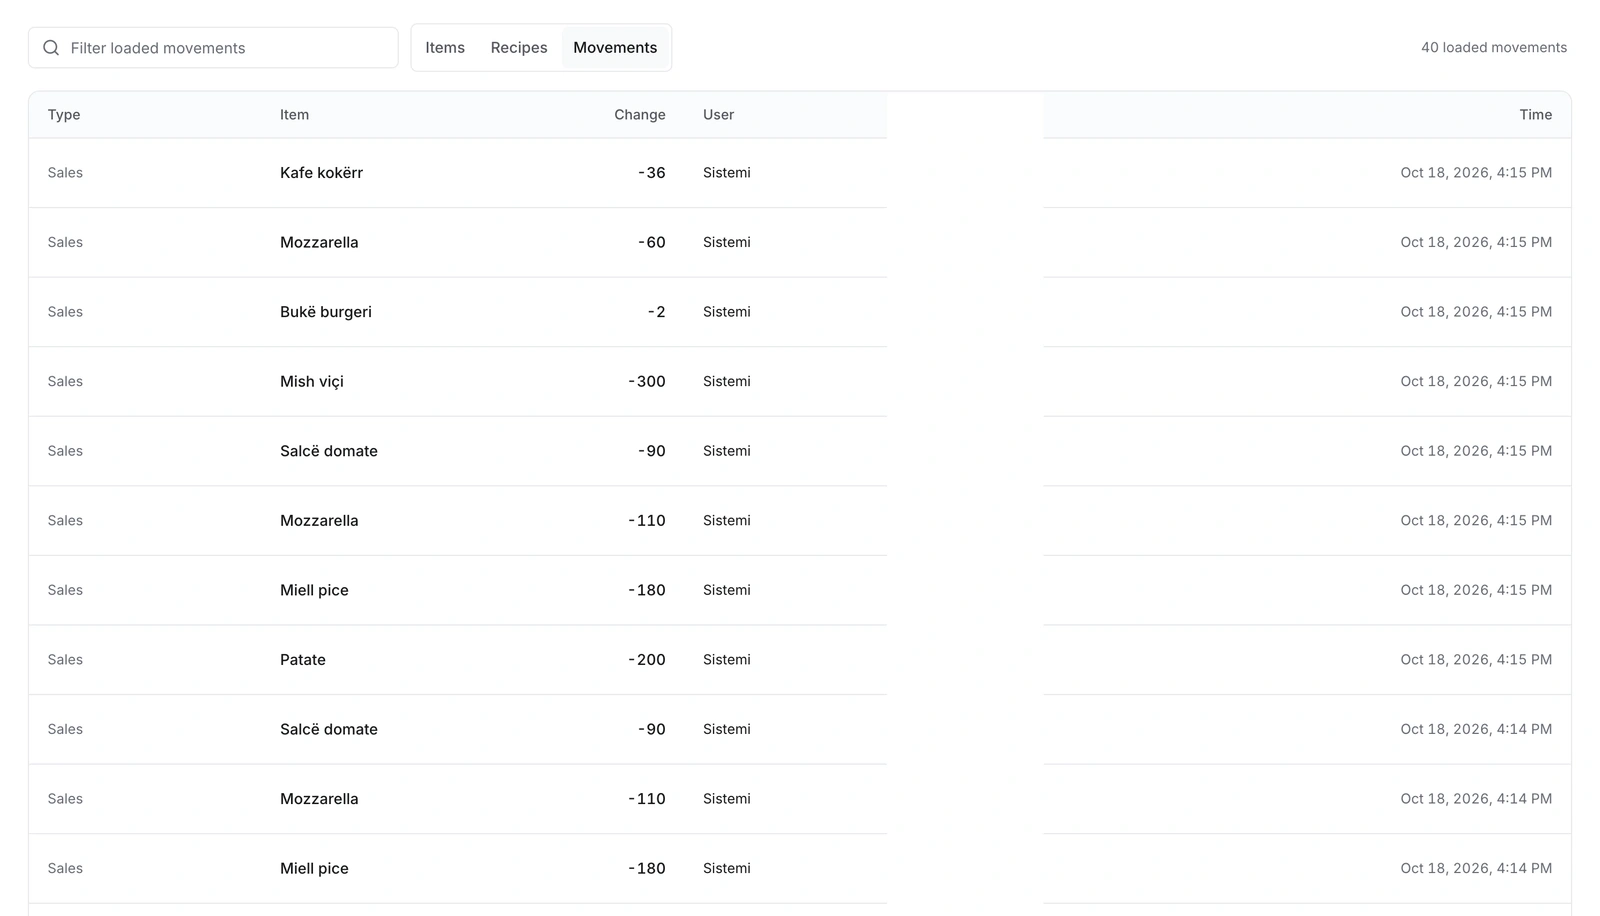Screen dimensions: 1600x916
Task: Click the timestamp in the Bukë burgeri row
Action: [x=1476, y=312]
